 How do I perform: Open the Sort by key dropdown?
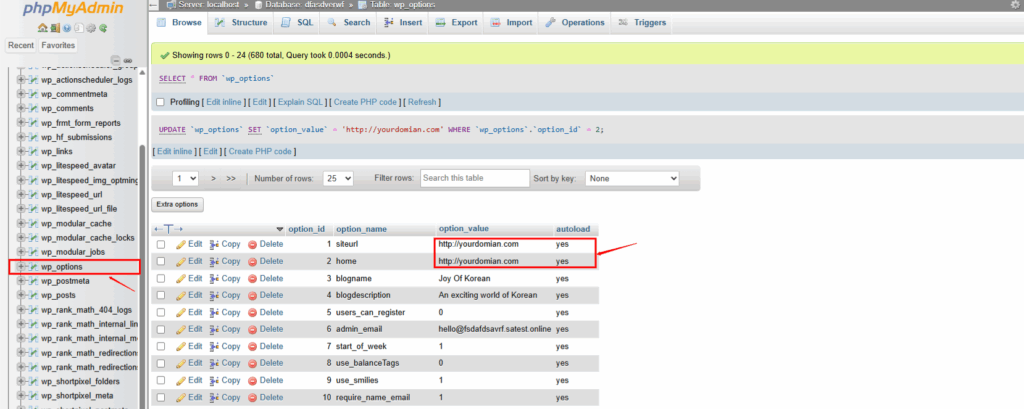(632, 178)
